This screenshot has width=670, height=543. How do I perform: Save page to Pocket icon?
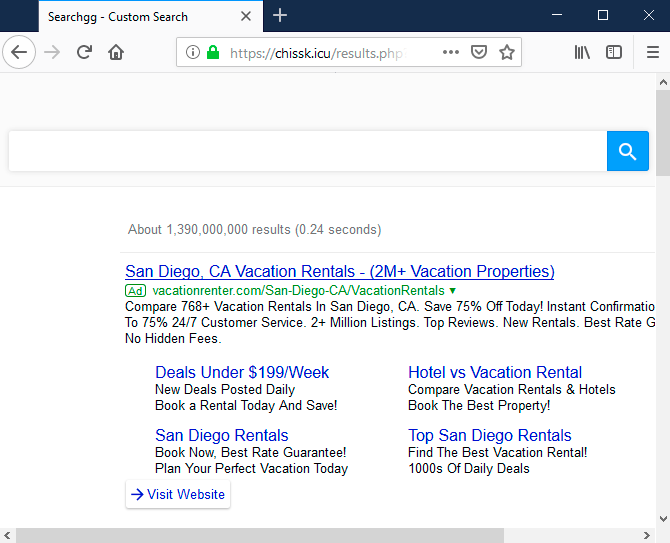point(479,52)
